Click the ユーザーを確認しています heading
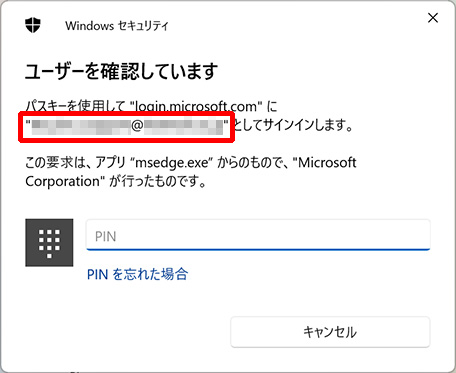The height and width of the screenshot is (373, 456). point(122,71)
